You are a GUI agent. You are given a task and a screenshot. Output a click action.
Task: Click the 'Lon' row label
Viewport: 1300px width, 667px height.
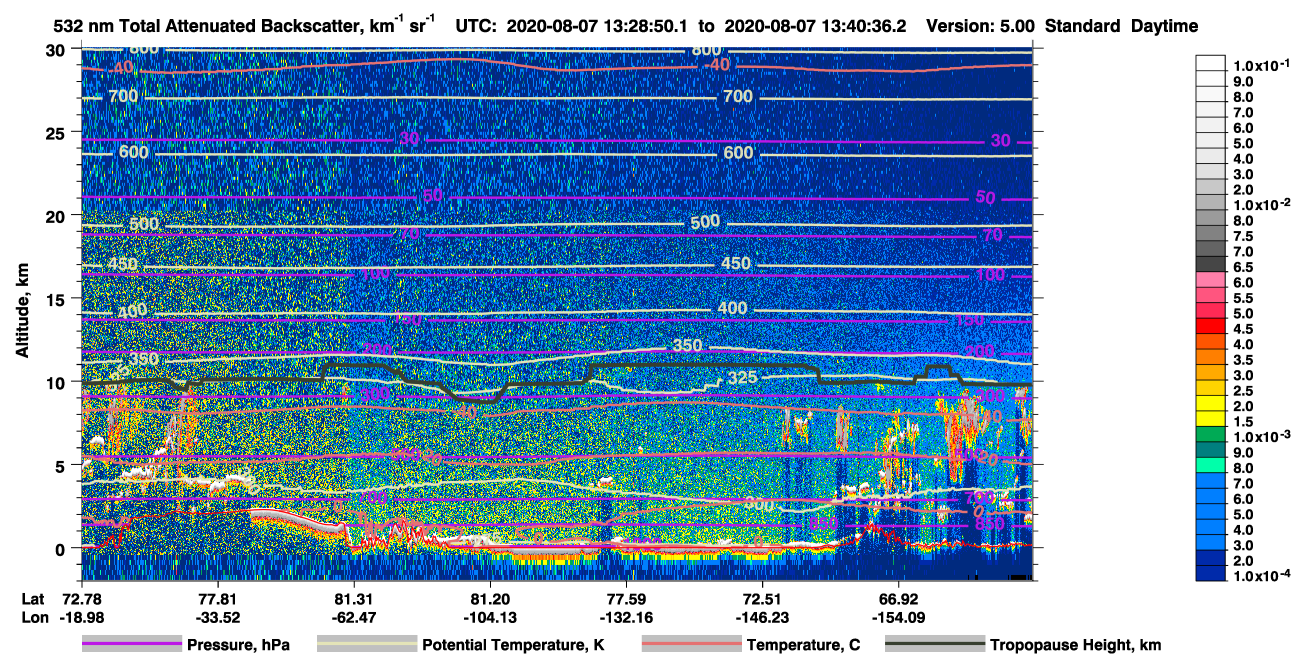tap(33, 617)
